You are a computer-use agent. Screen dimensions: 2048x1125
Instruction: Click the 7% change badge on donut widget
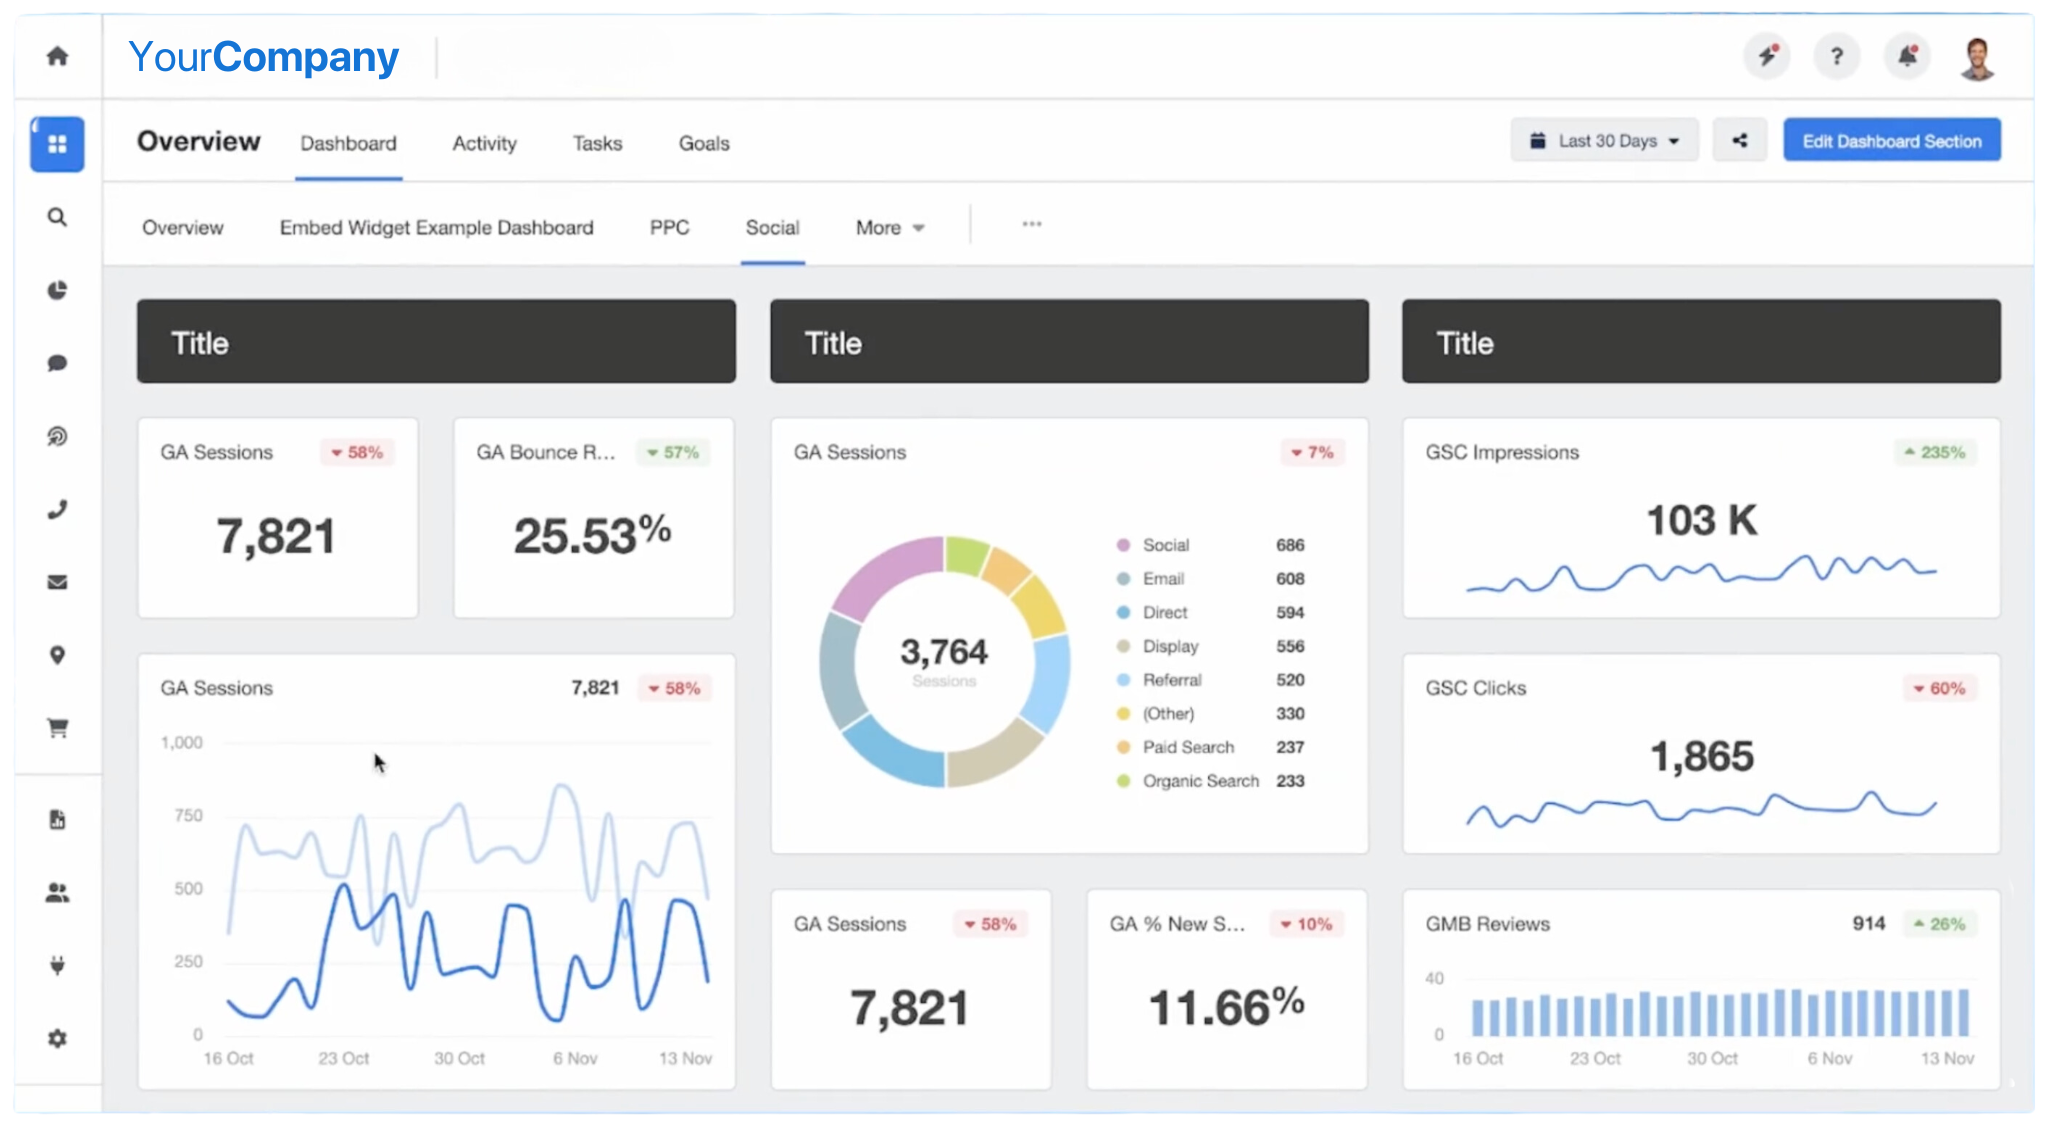click(1312, 452)
